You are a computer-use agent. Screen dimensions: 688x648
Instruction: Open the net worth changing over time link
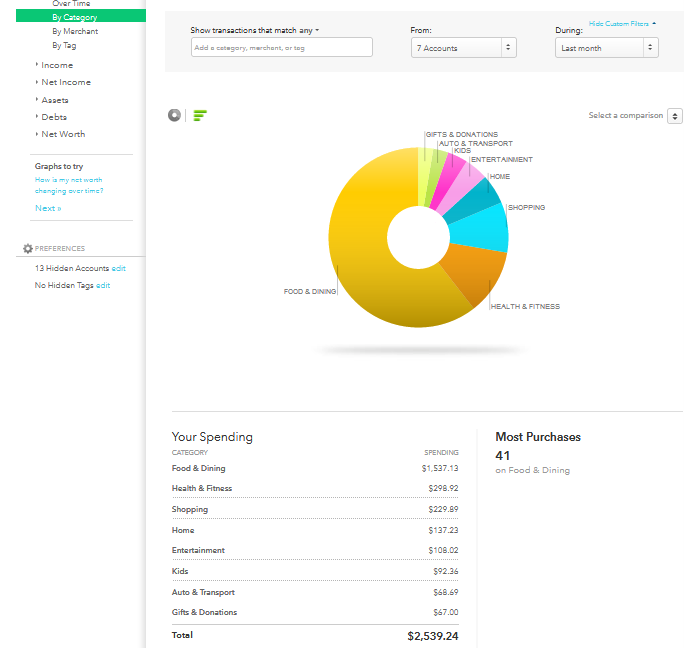click(x=69, y=185)
